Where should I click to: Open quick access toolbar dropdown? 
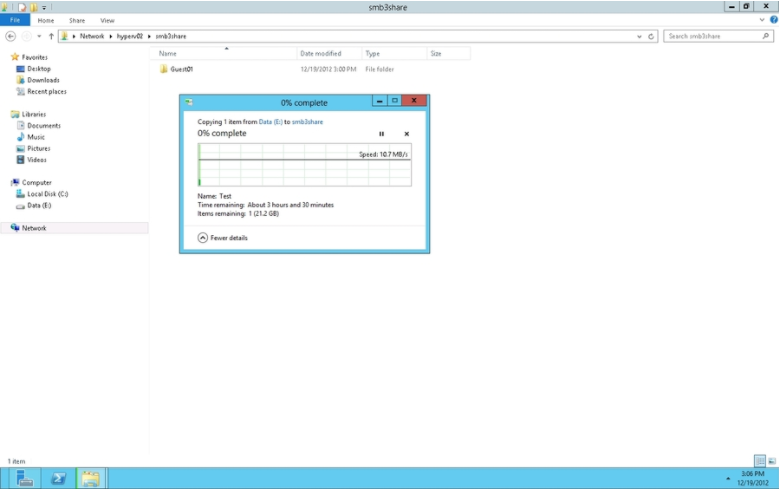point(44,7)
